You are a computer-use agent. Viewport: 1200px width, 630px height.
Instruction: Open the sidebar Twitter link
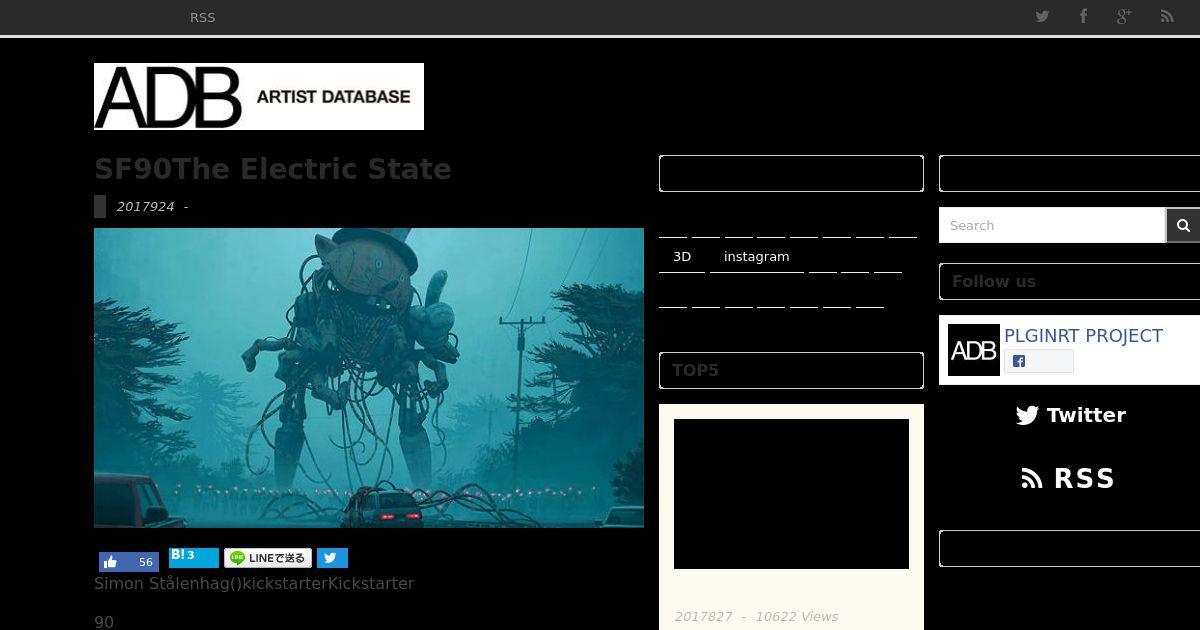1070,415
